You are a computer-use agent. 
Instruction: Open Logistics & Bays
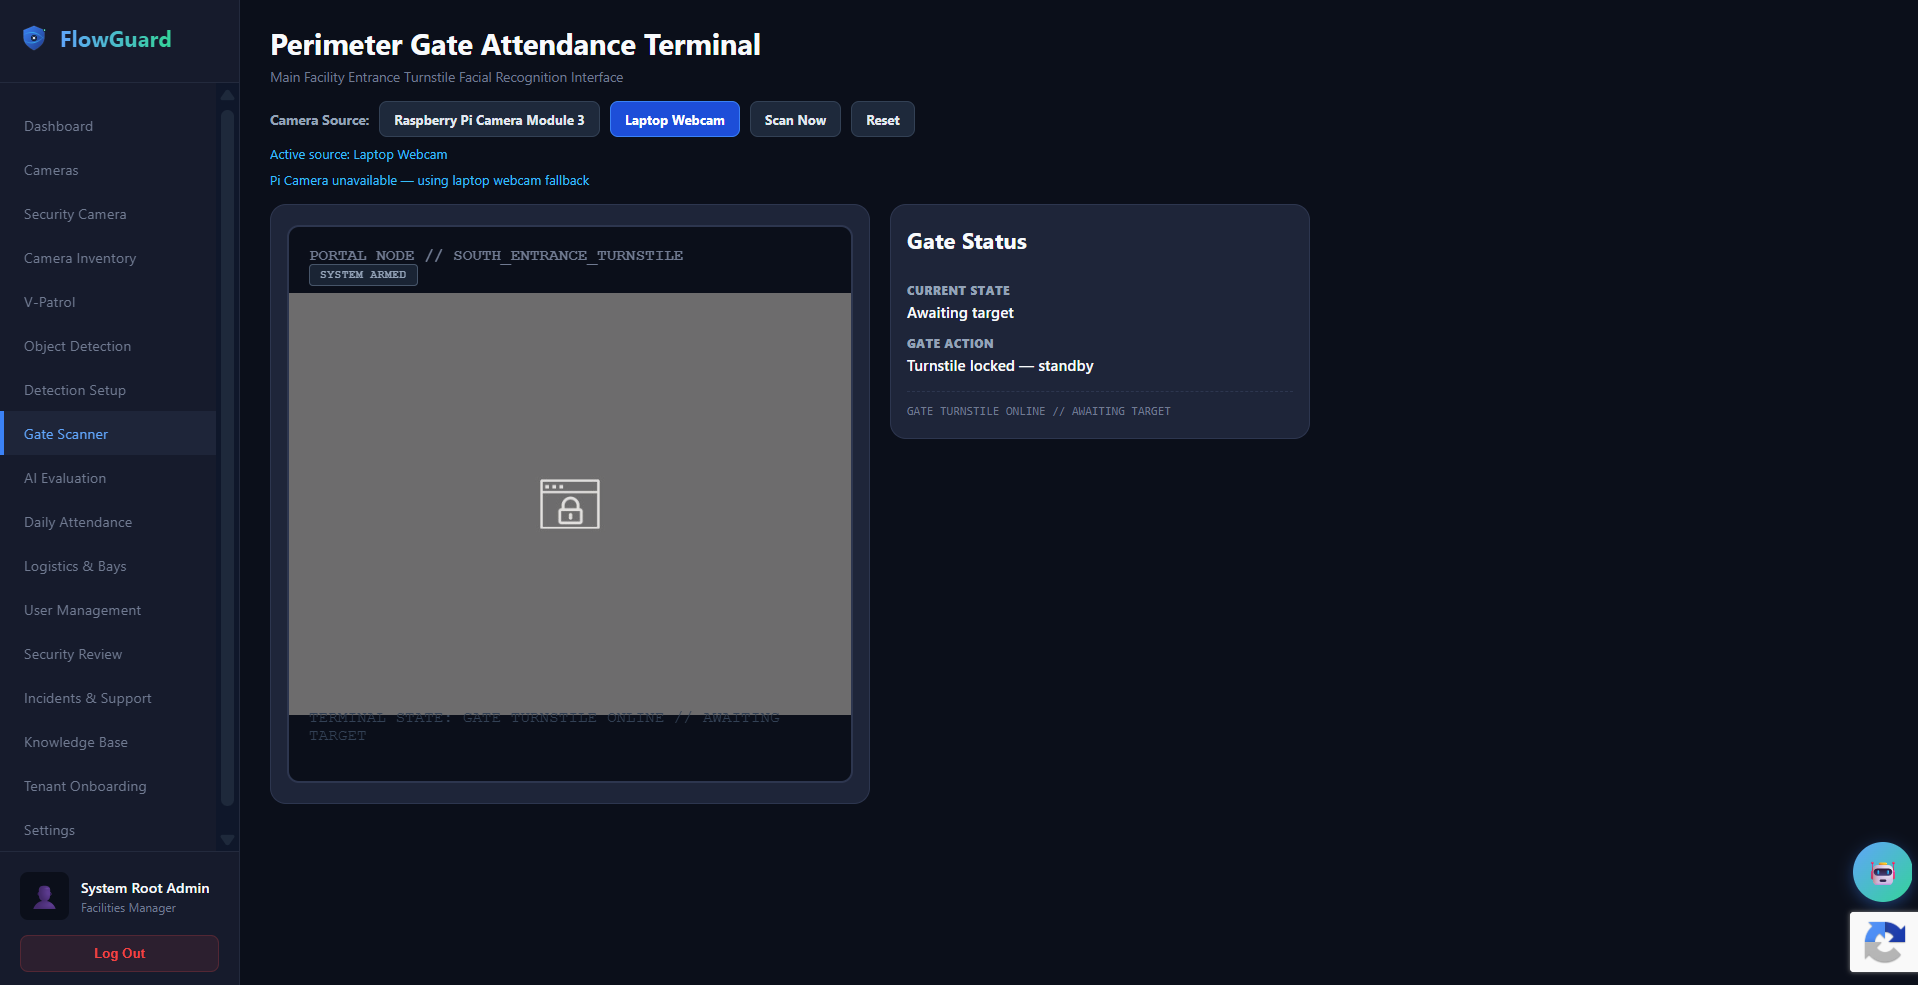click(108, 566)
